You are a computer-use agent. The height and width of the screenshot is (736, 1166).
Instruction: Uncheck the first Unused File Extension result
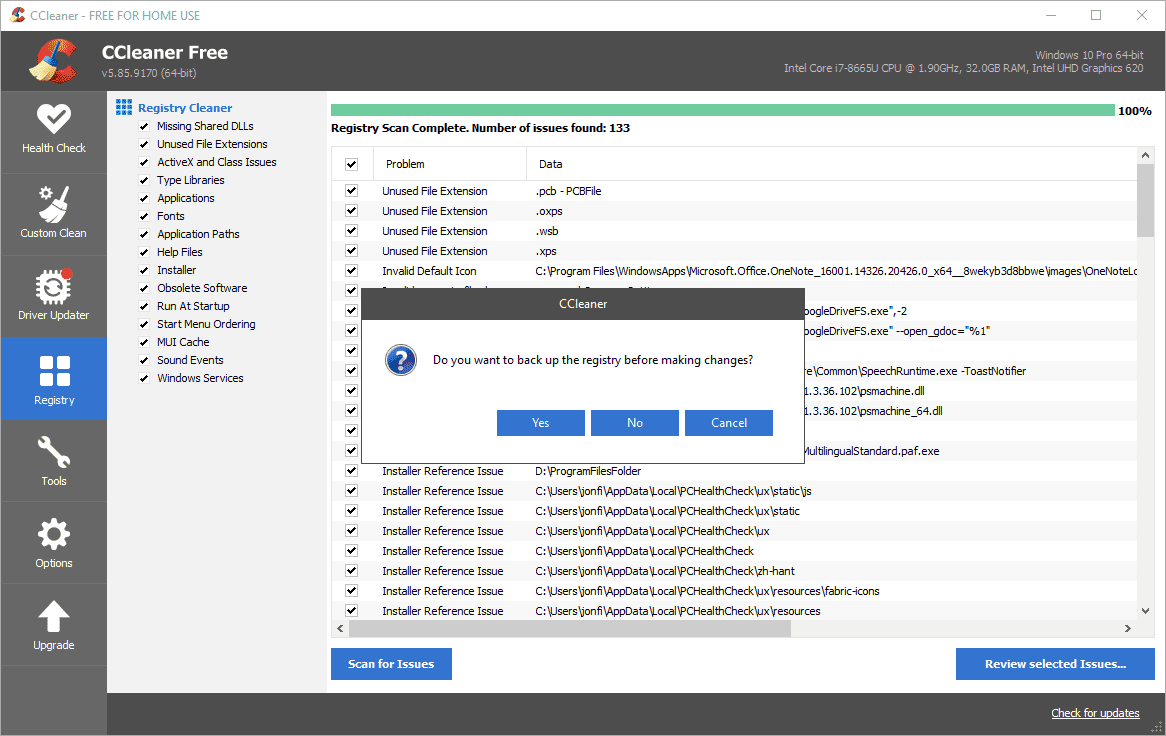pos(352,191)
